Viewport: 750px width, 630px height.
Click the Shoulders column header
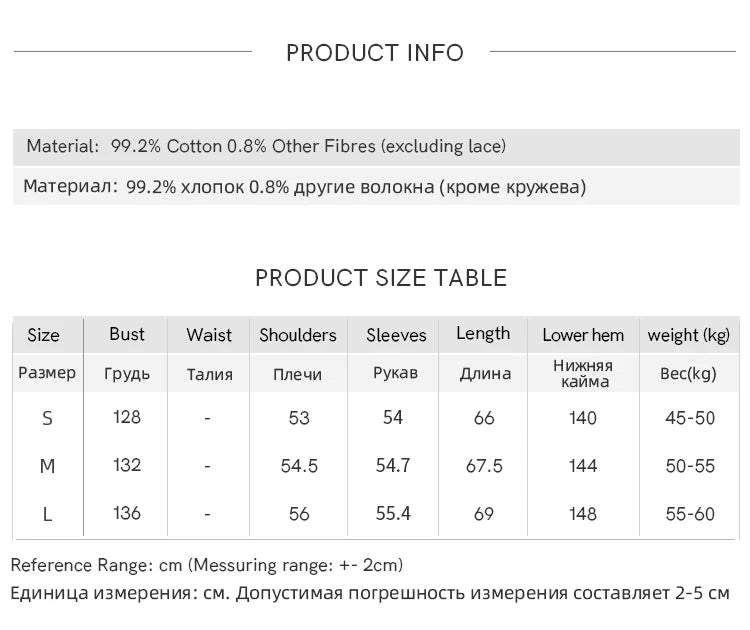click(298, 335)
